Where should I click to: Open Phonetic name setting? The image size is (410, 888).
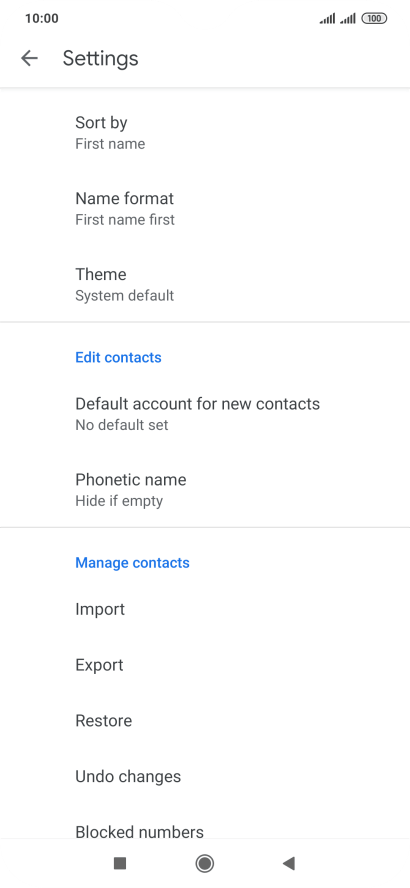tap(205, 490)
